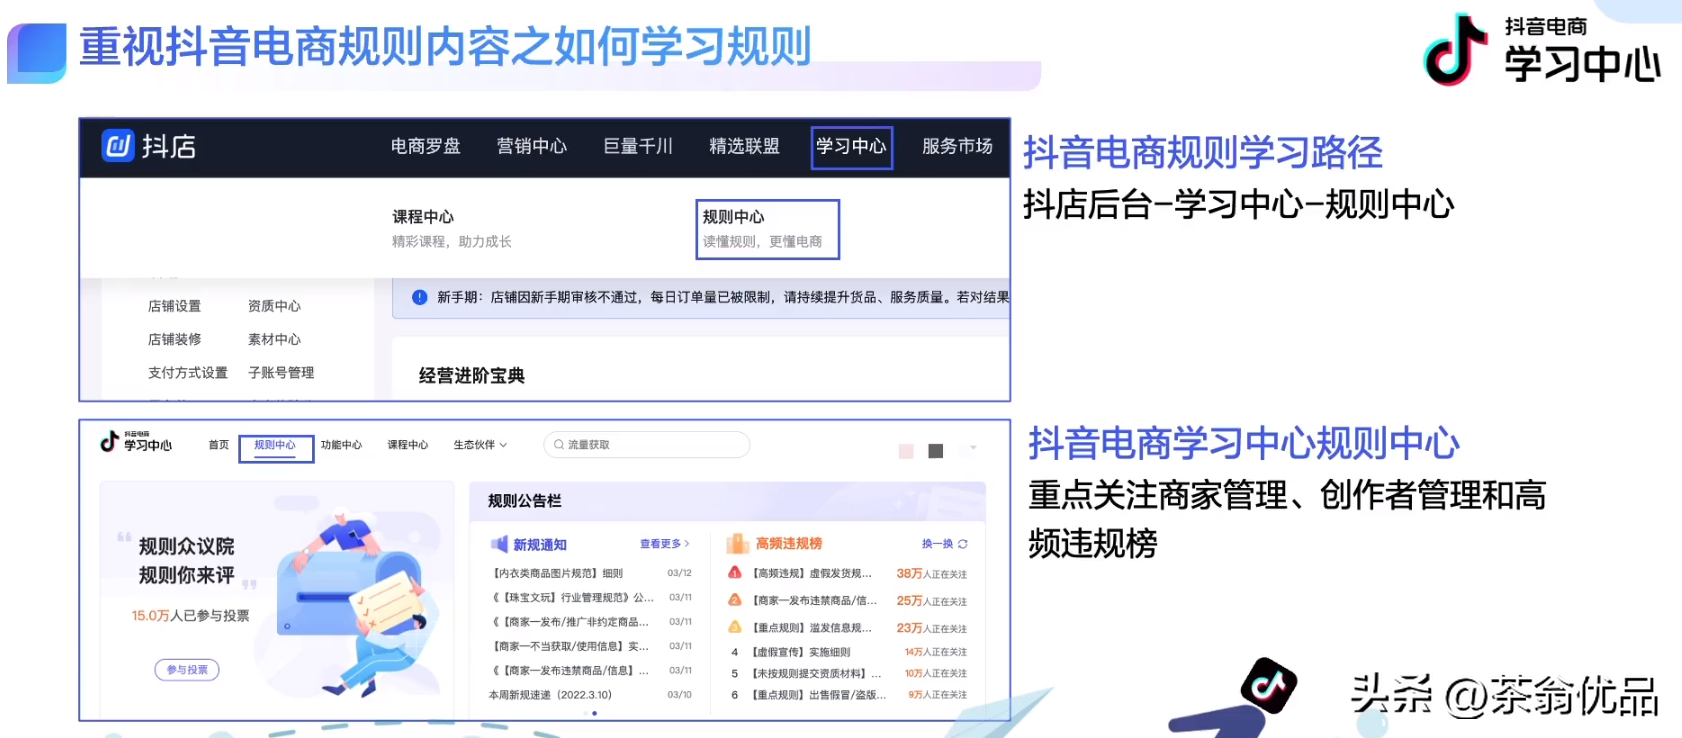Open 【重点规则】滥发信息规 ranking entry
Image resolution: width=1682 pixels, height=738 pixels.
point(812,627)
